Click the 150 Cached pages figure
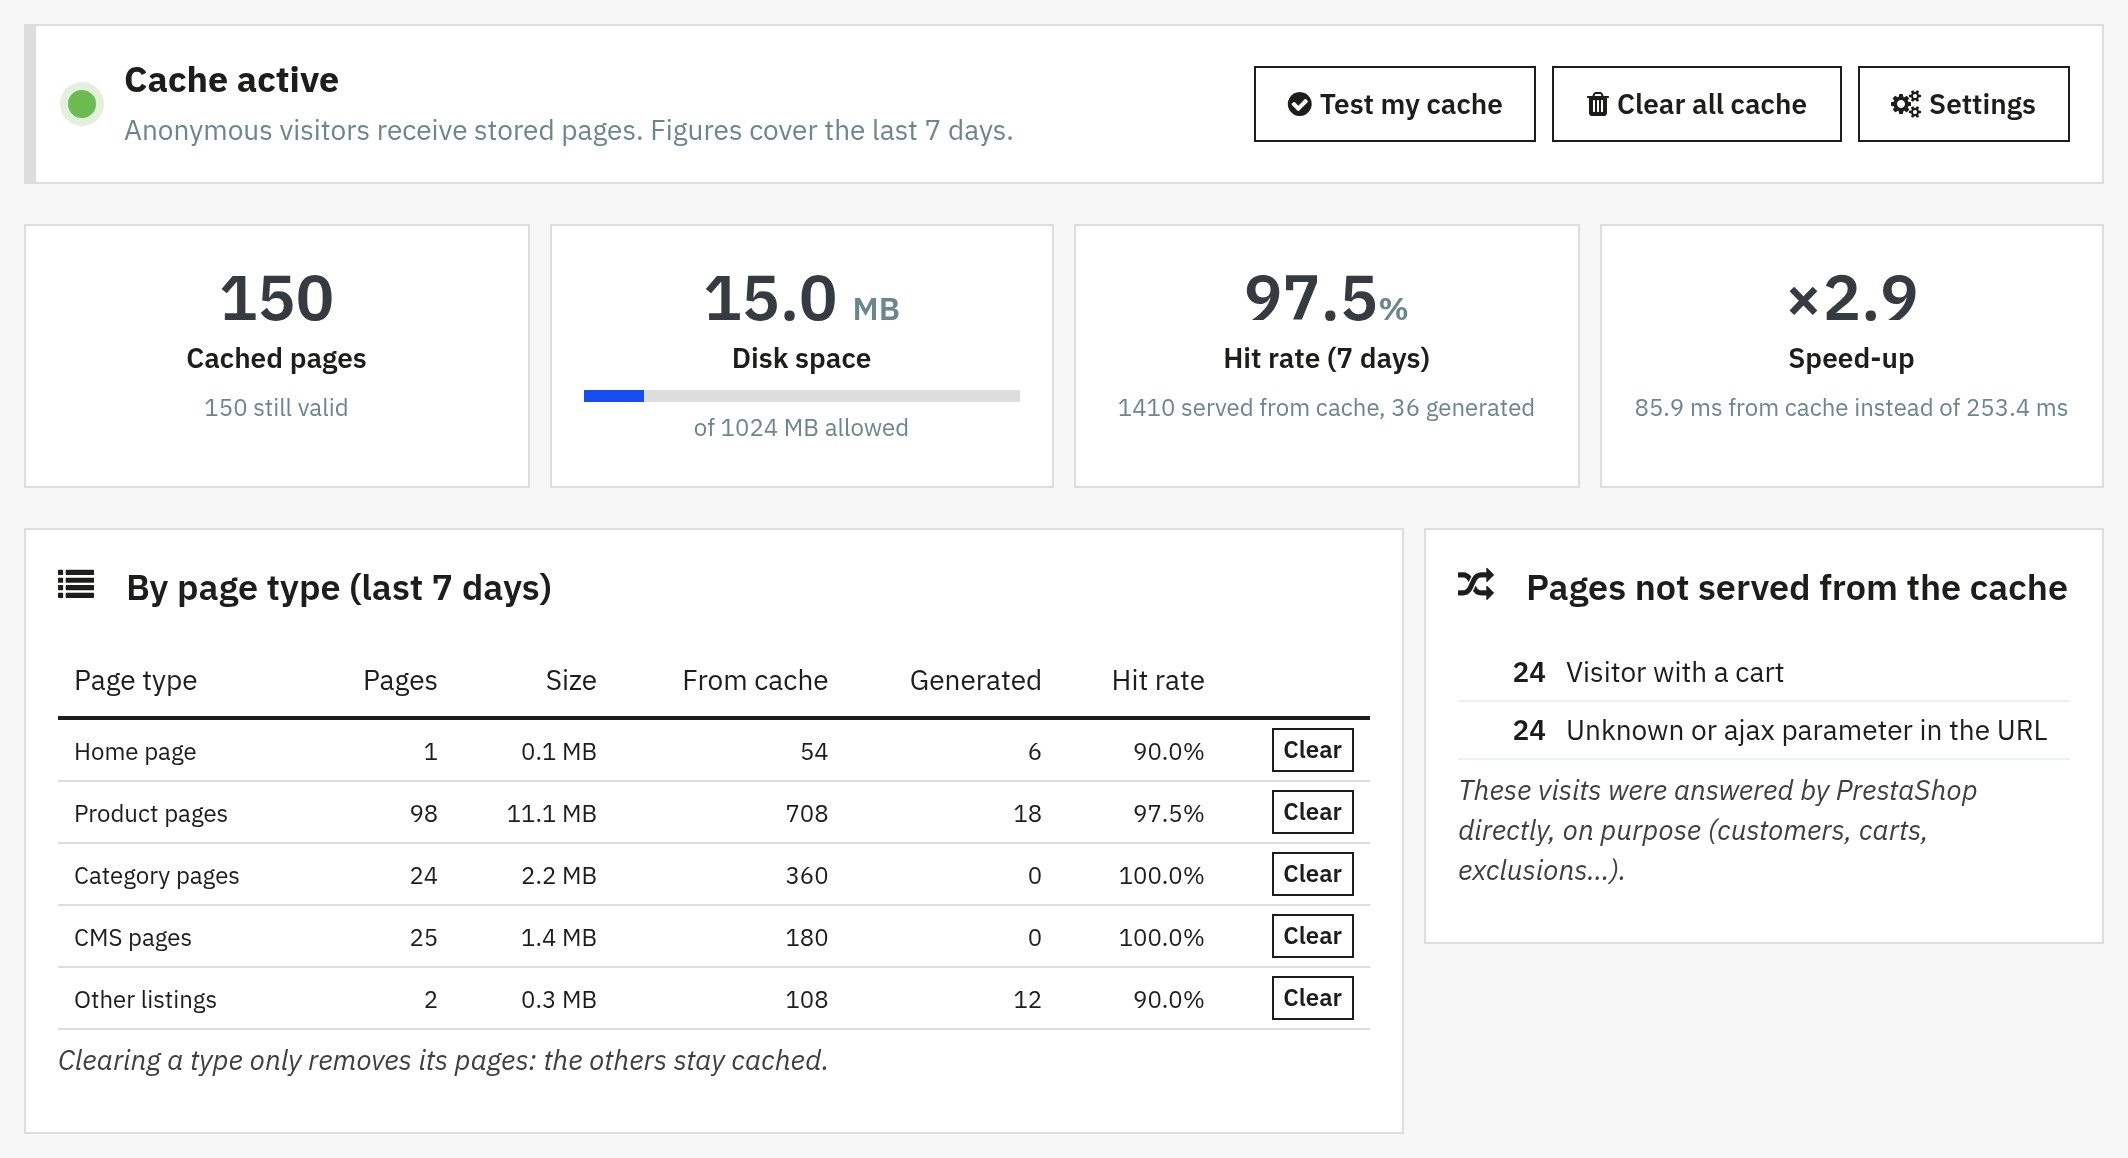This screenshot has height=1158, width=2128. tap(276, 298)
